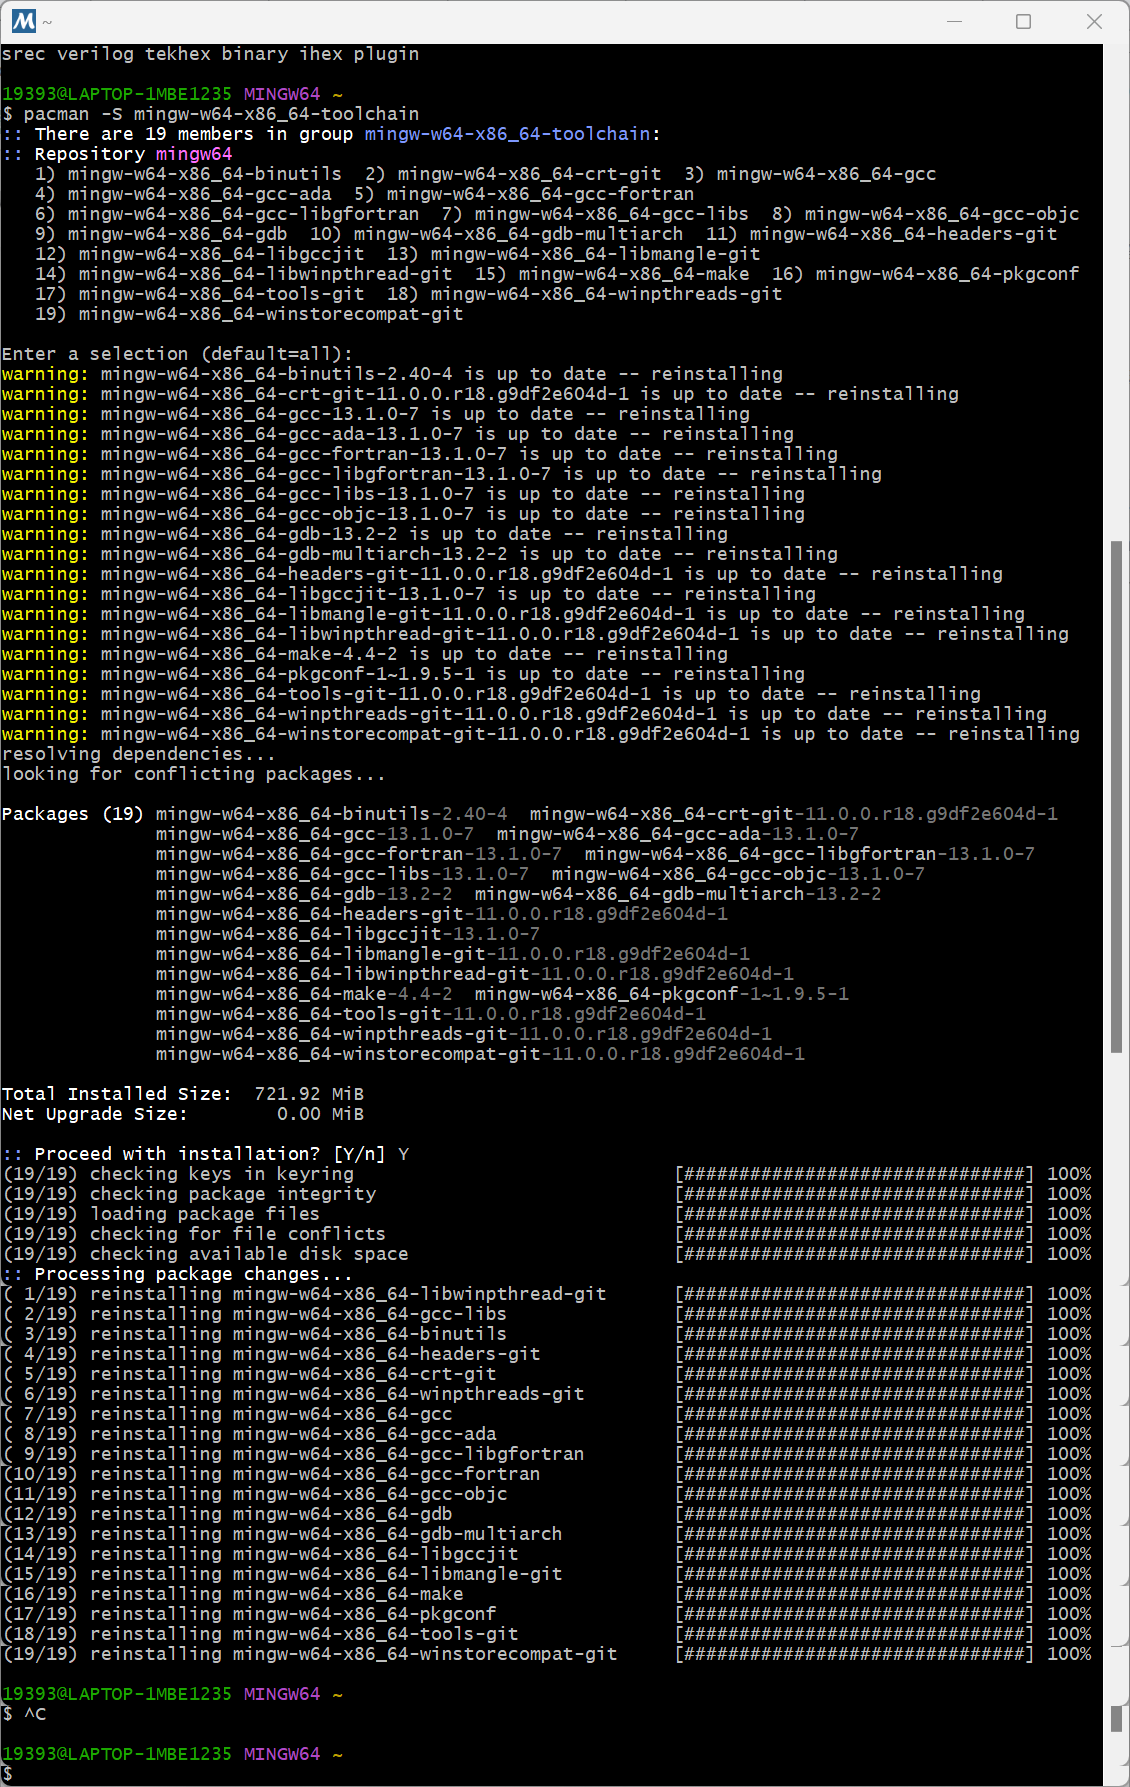Click warning line for pkgconf-1~1.9.5-1
1130x1787 pixels.
403,674
